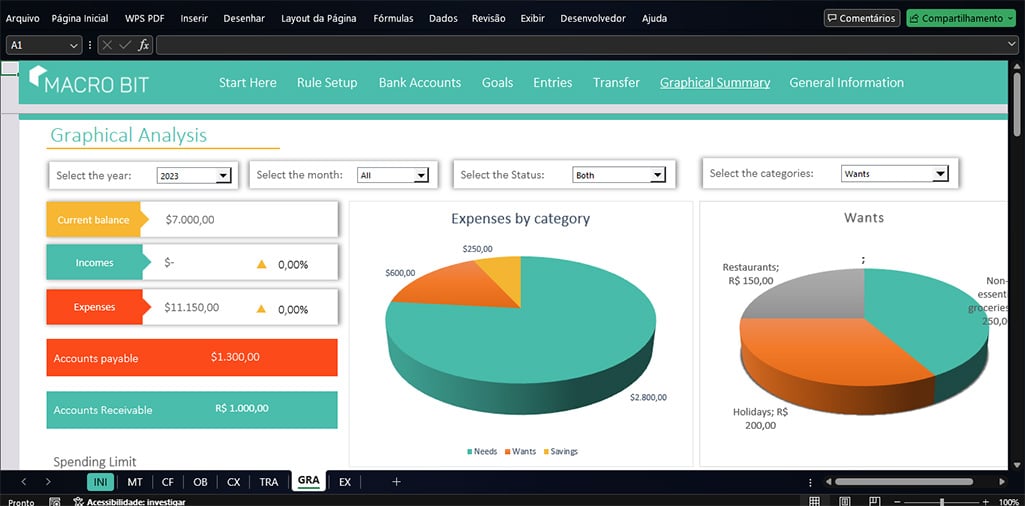Screen dimensions: 1025x506
Task: Open the year selection dropdown
Action: 223,176
